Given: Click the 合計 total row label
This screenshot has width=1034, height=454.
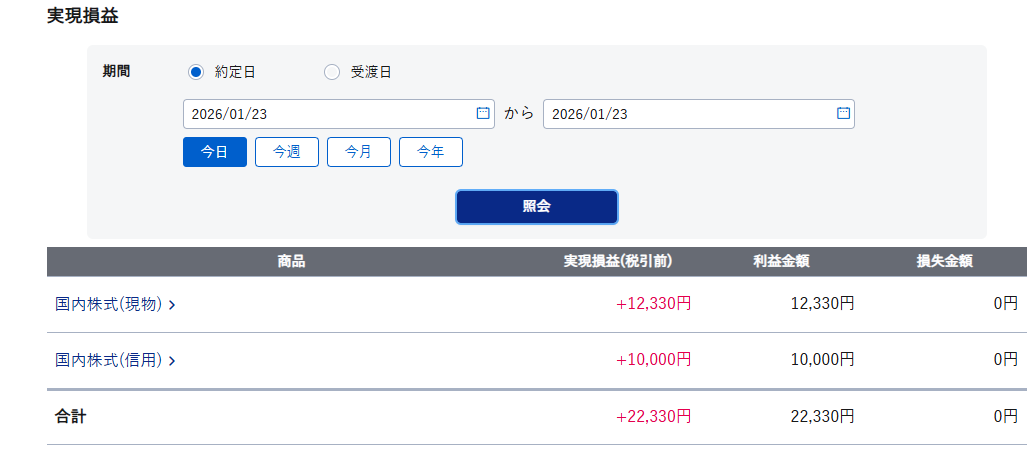Looking at the screenshot, I should (71, 416).
